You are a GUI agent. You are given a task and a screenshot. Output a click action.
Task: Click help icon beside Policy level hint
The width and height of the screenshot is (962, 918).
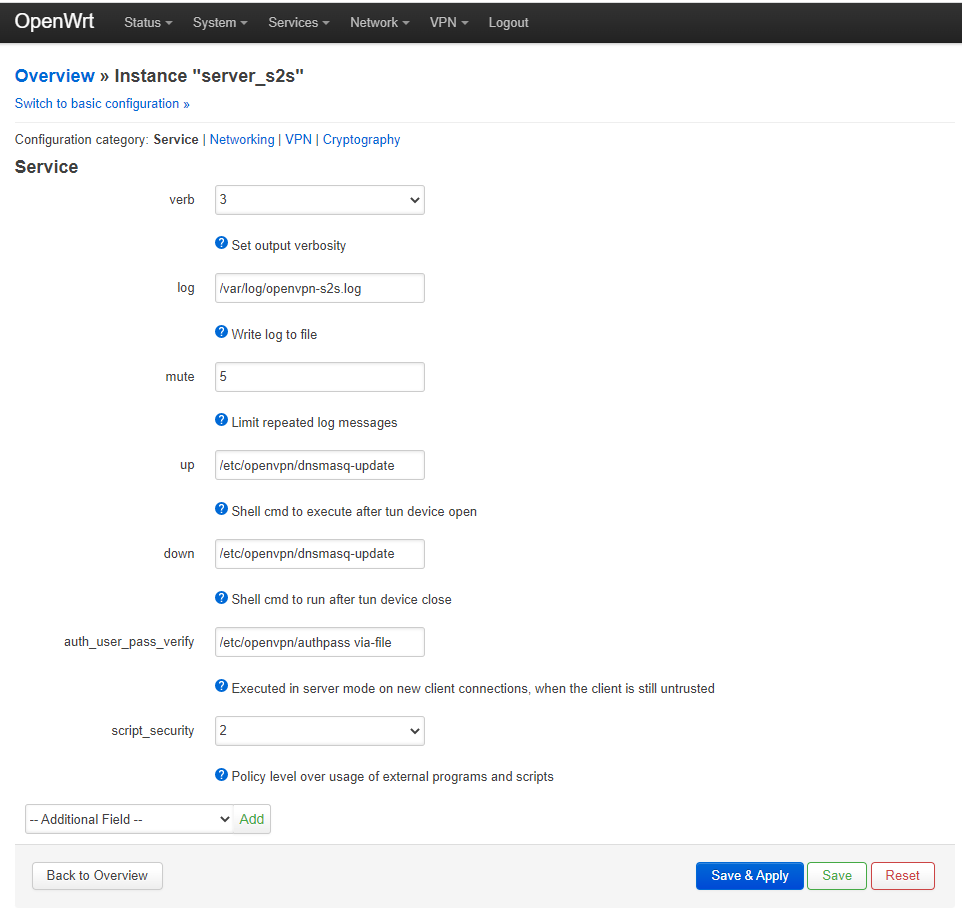point(221,774)
